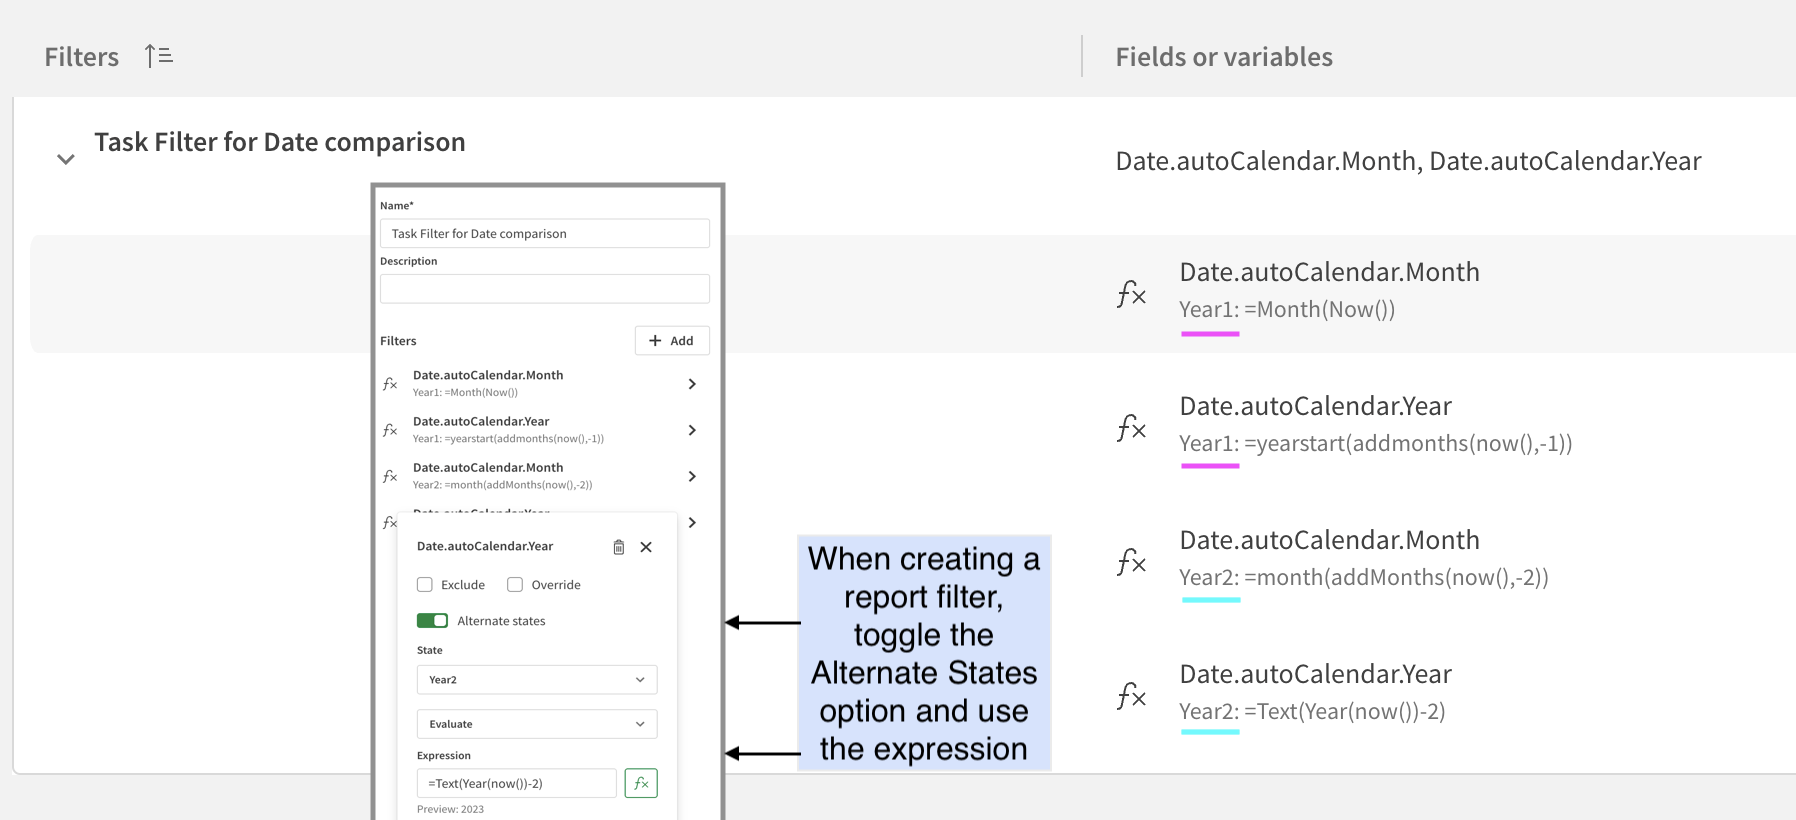Click fx icon of Year2 month(addMonths) in dialog
This screenshot has width=1796, height=820.
(x=390, y=476)
